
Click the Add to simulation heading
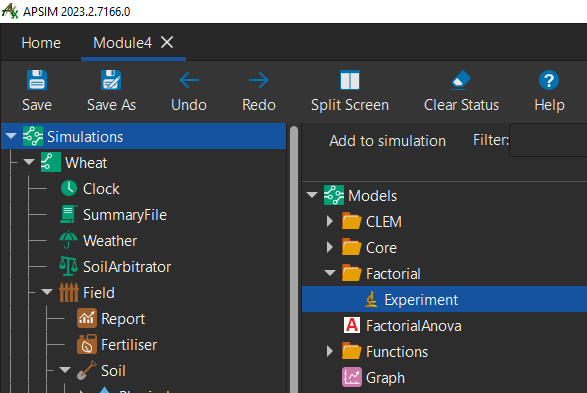tap(387, 141)
